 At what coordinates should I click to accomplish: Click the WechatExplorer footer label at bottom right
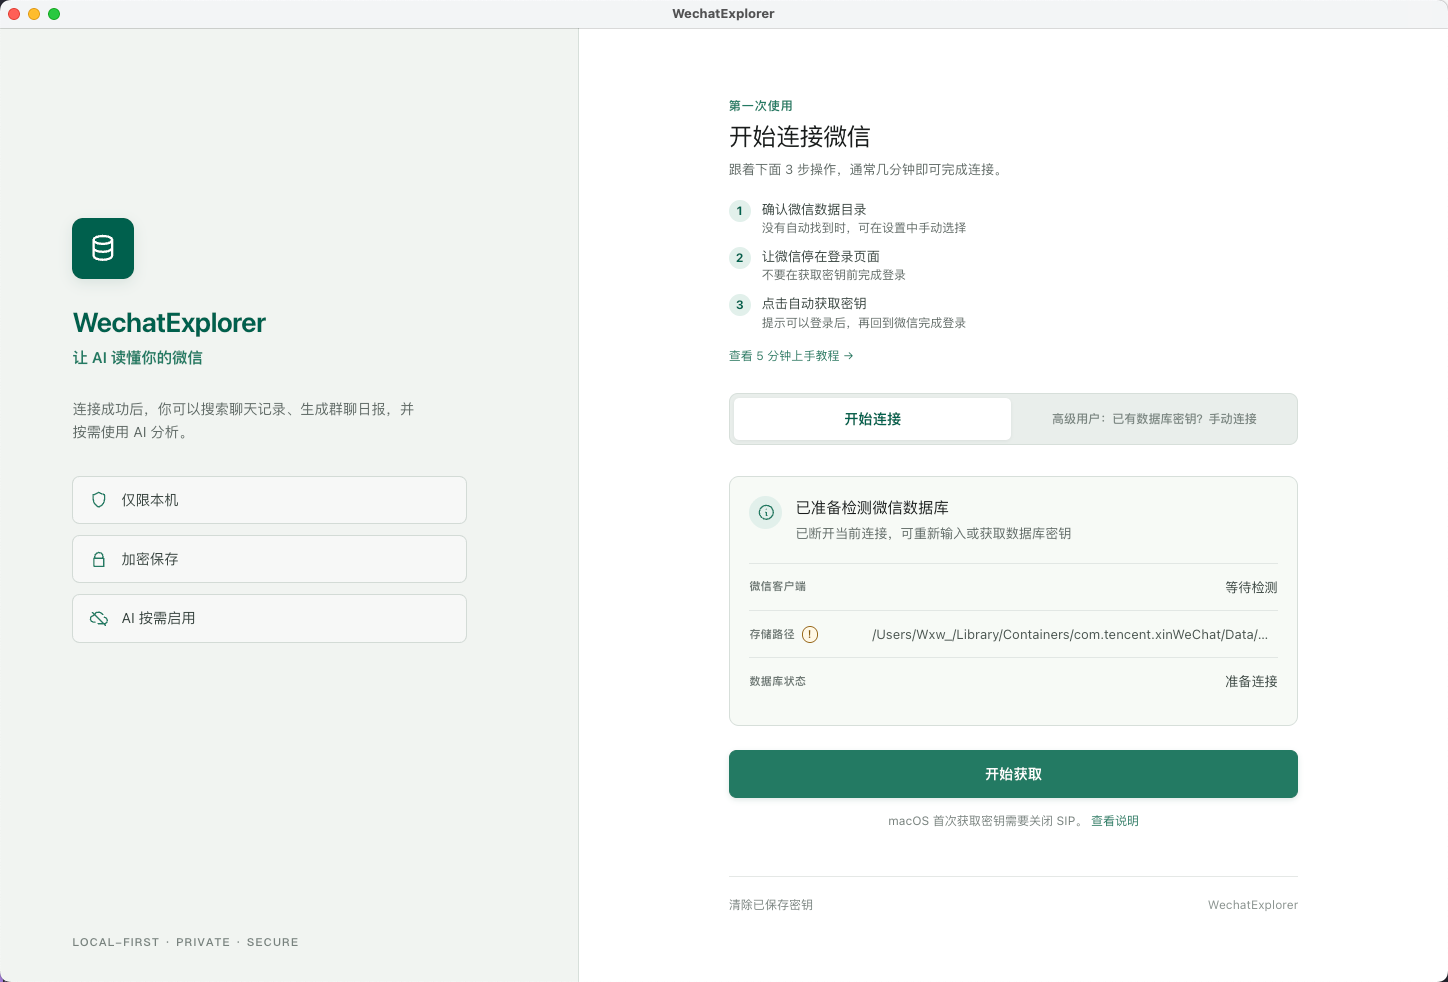1252,905
